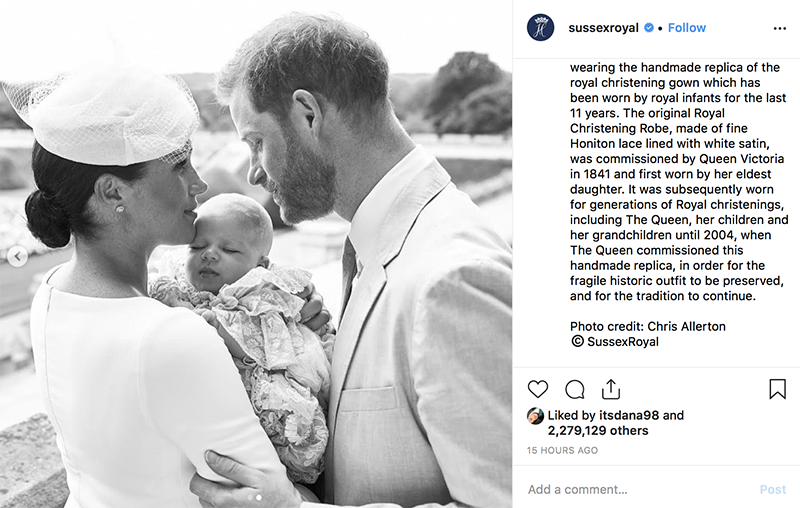Viewport: 800px width, 508px height.
Task: Click the Photo credit caption line
Action: (646, 326)
